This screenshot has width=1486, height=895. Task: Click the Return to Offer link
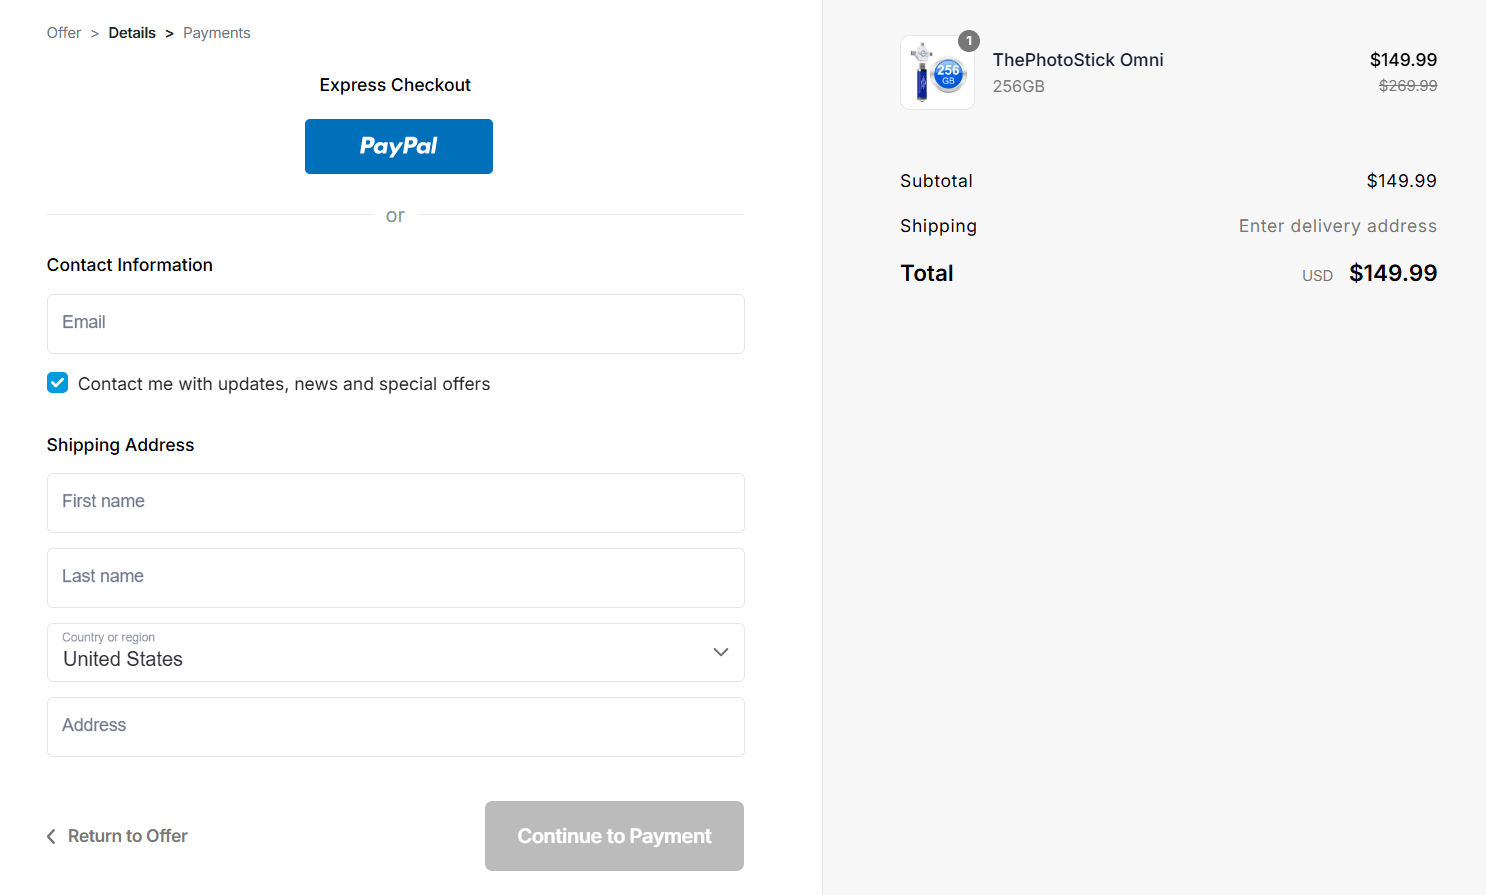(127, 835)
